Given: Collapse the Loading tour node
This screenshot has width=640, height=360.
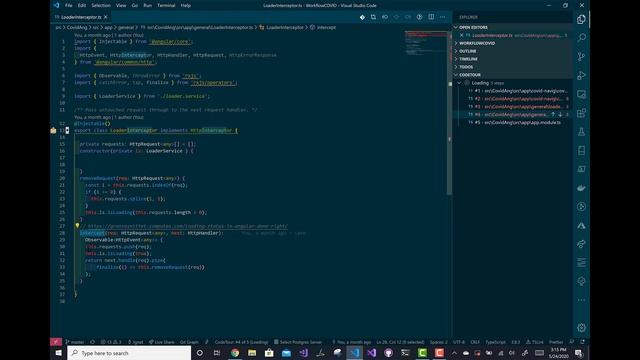Looking at the screenshot, I should [459, 83].
